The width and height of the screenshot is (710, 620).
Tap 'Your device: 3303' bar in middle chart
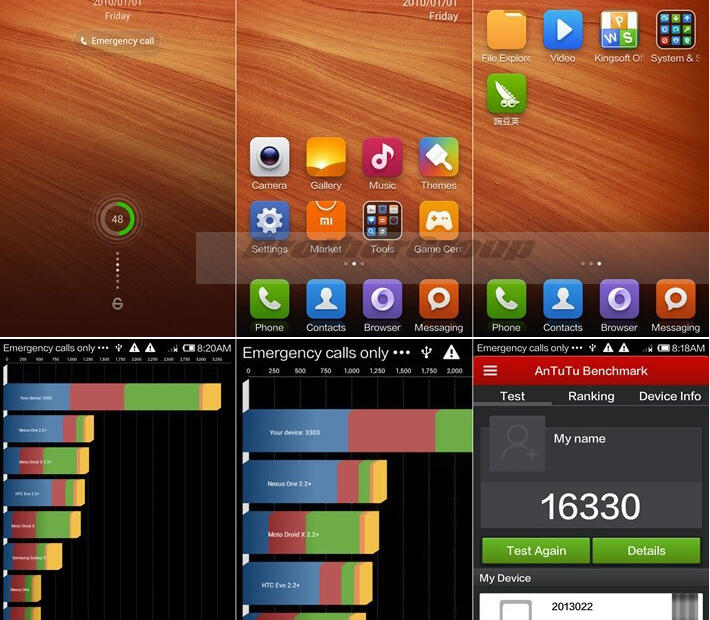coord(358,431)
